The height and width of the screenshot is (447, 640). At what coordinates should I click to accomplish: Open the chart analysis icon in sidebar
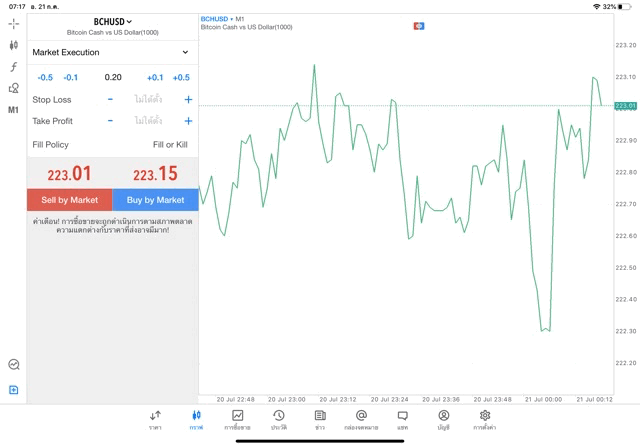tap(13, 365)
